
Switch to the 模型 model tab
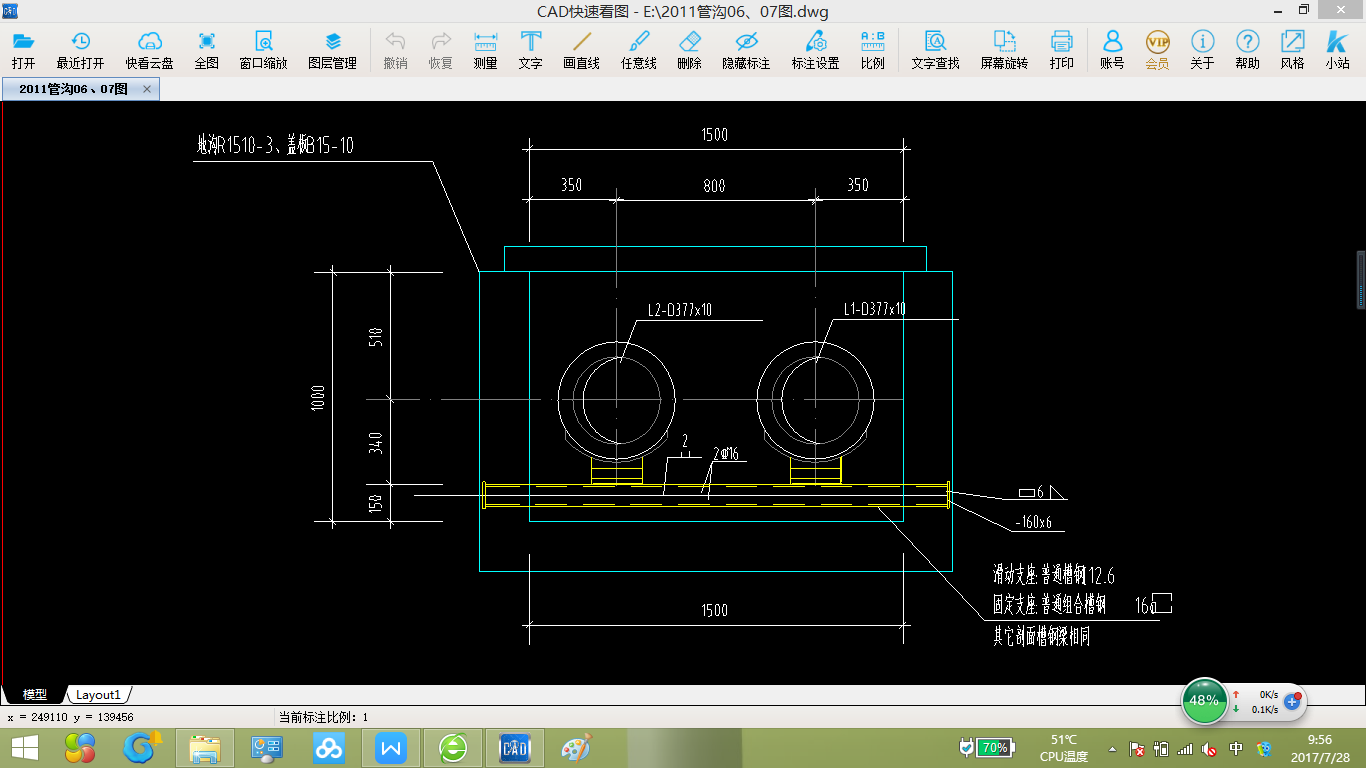[x=35, y=695]
